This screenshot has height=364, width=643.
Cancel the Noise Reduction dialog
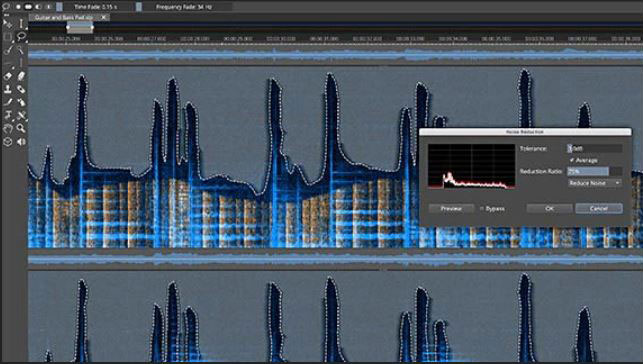pos(599,209)
